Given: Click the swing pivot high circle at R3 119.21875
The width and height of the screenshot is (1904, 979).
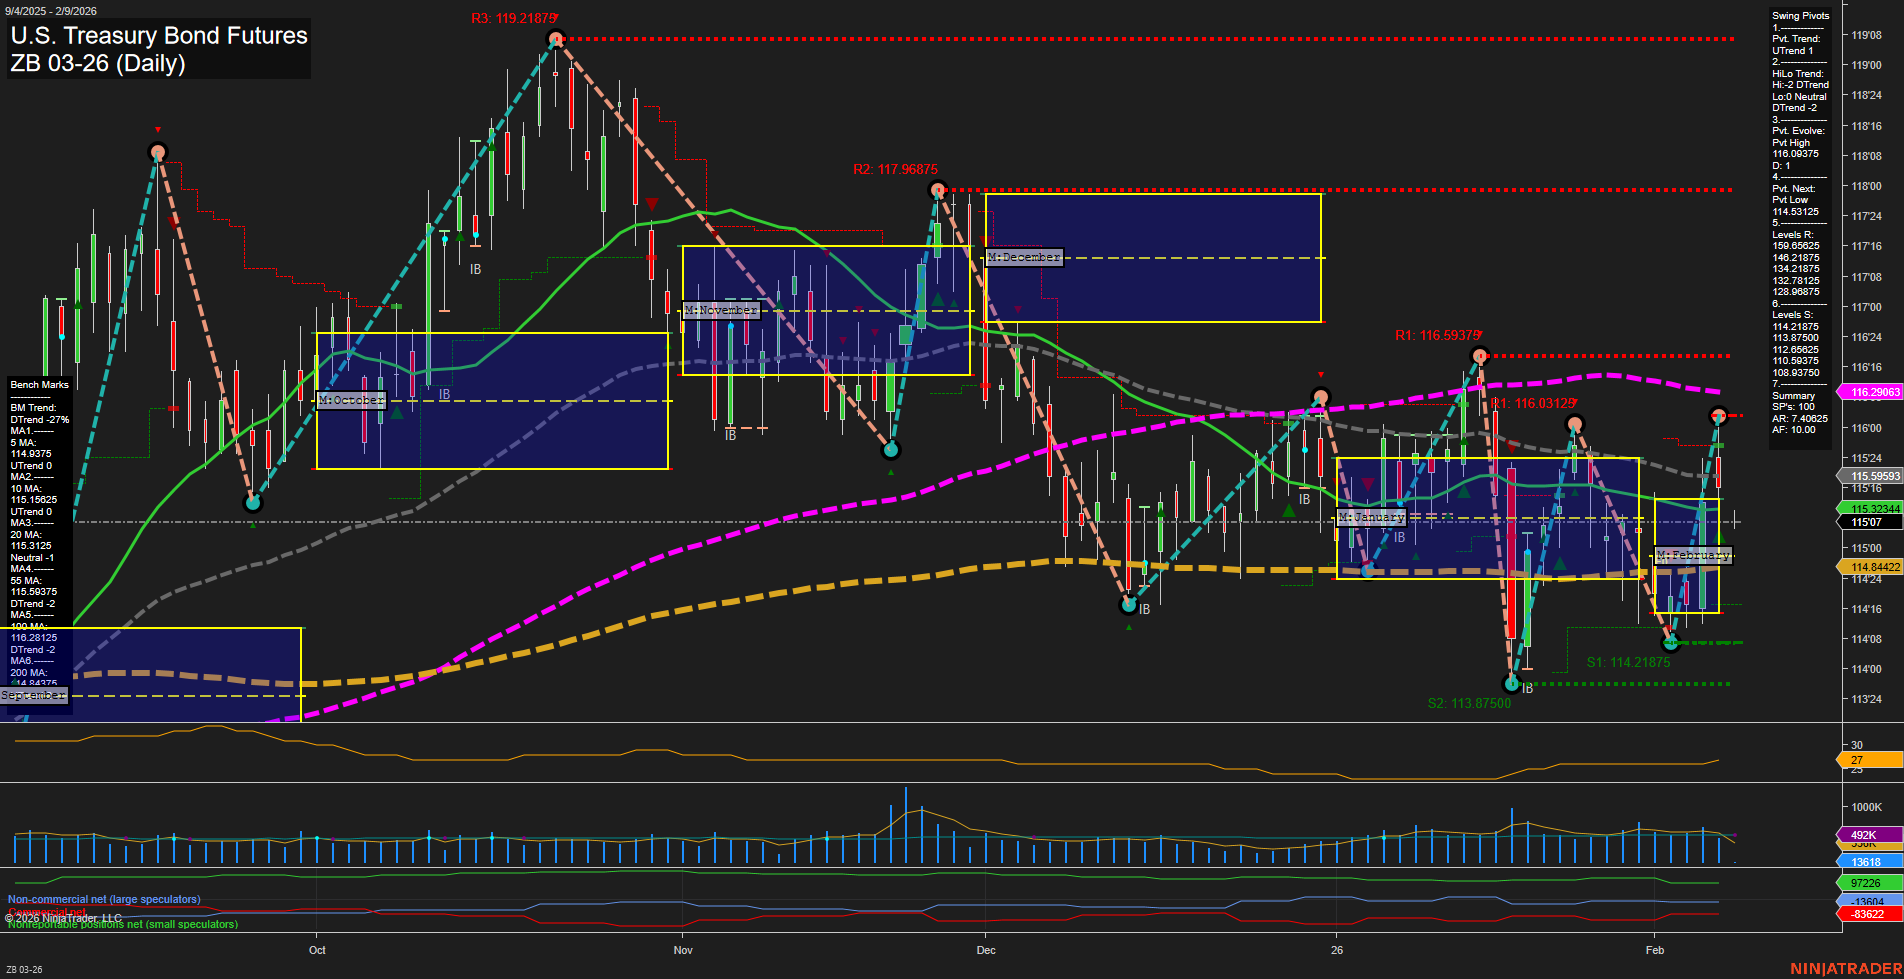Looking at the screenshot, I should (x=556, y=39).
